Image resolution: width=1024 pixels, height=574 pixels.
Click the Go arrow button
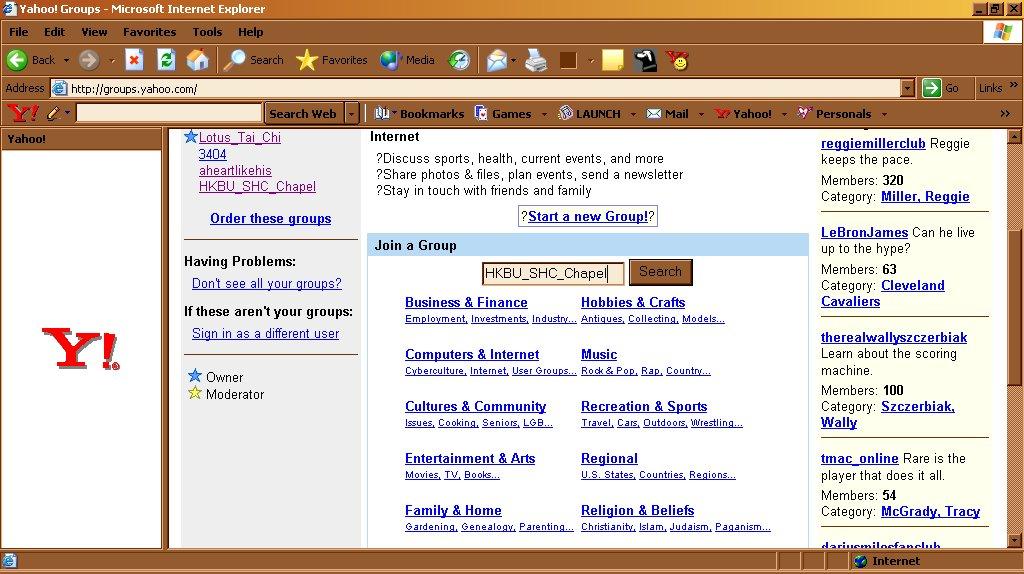tap(931, 88)
